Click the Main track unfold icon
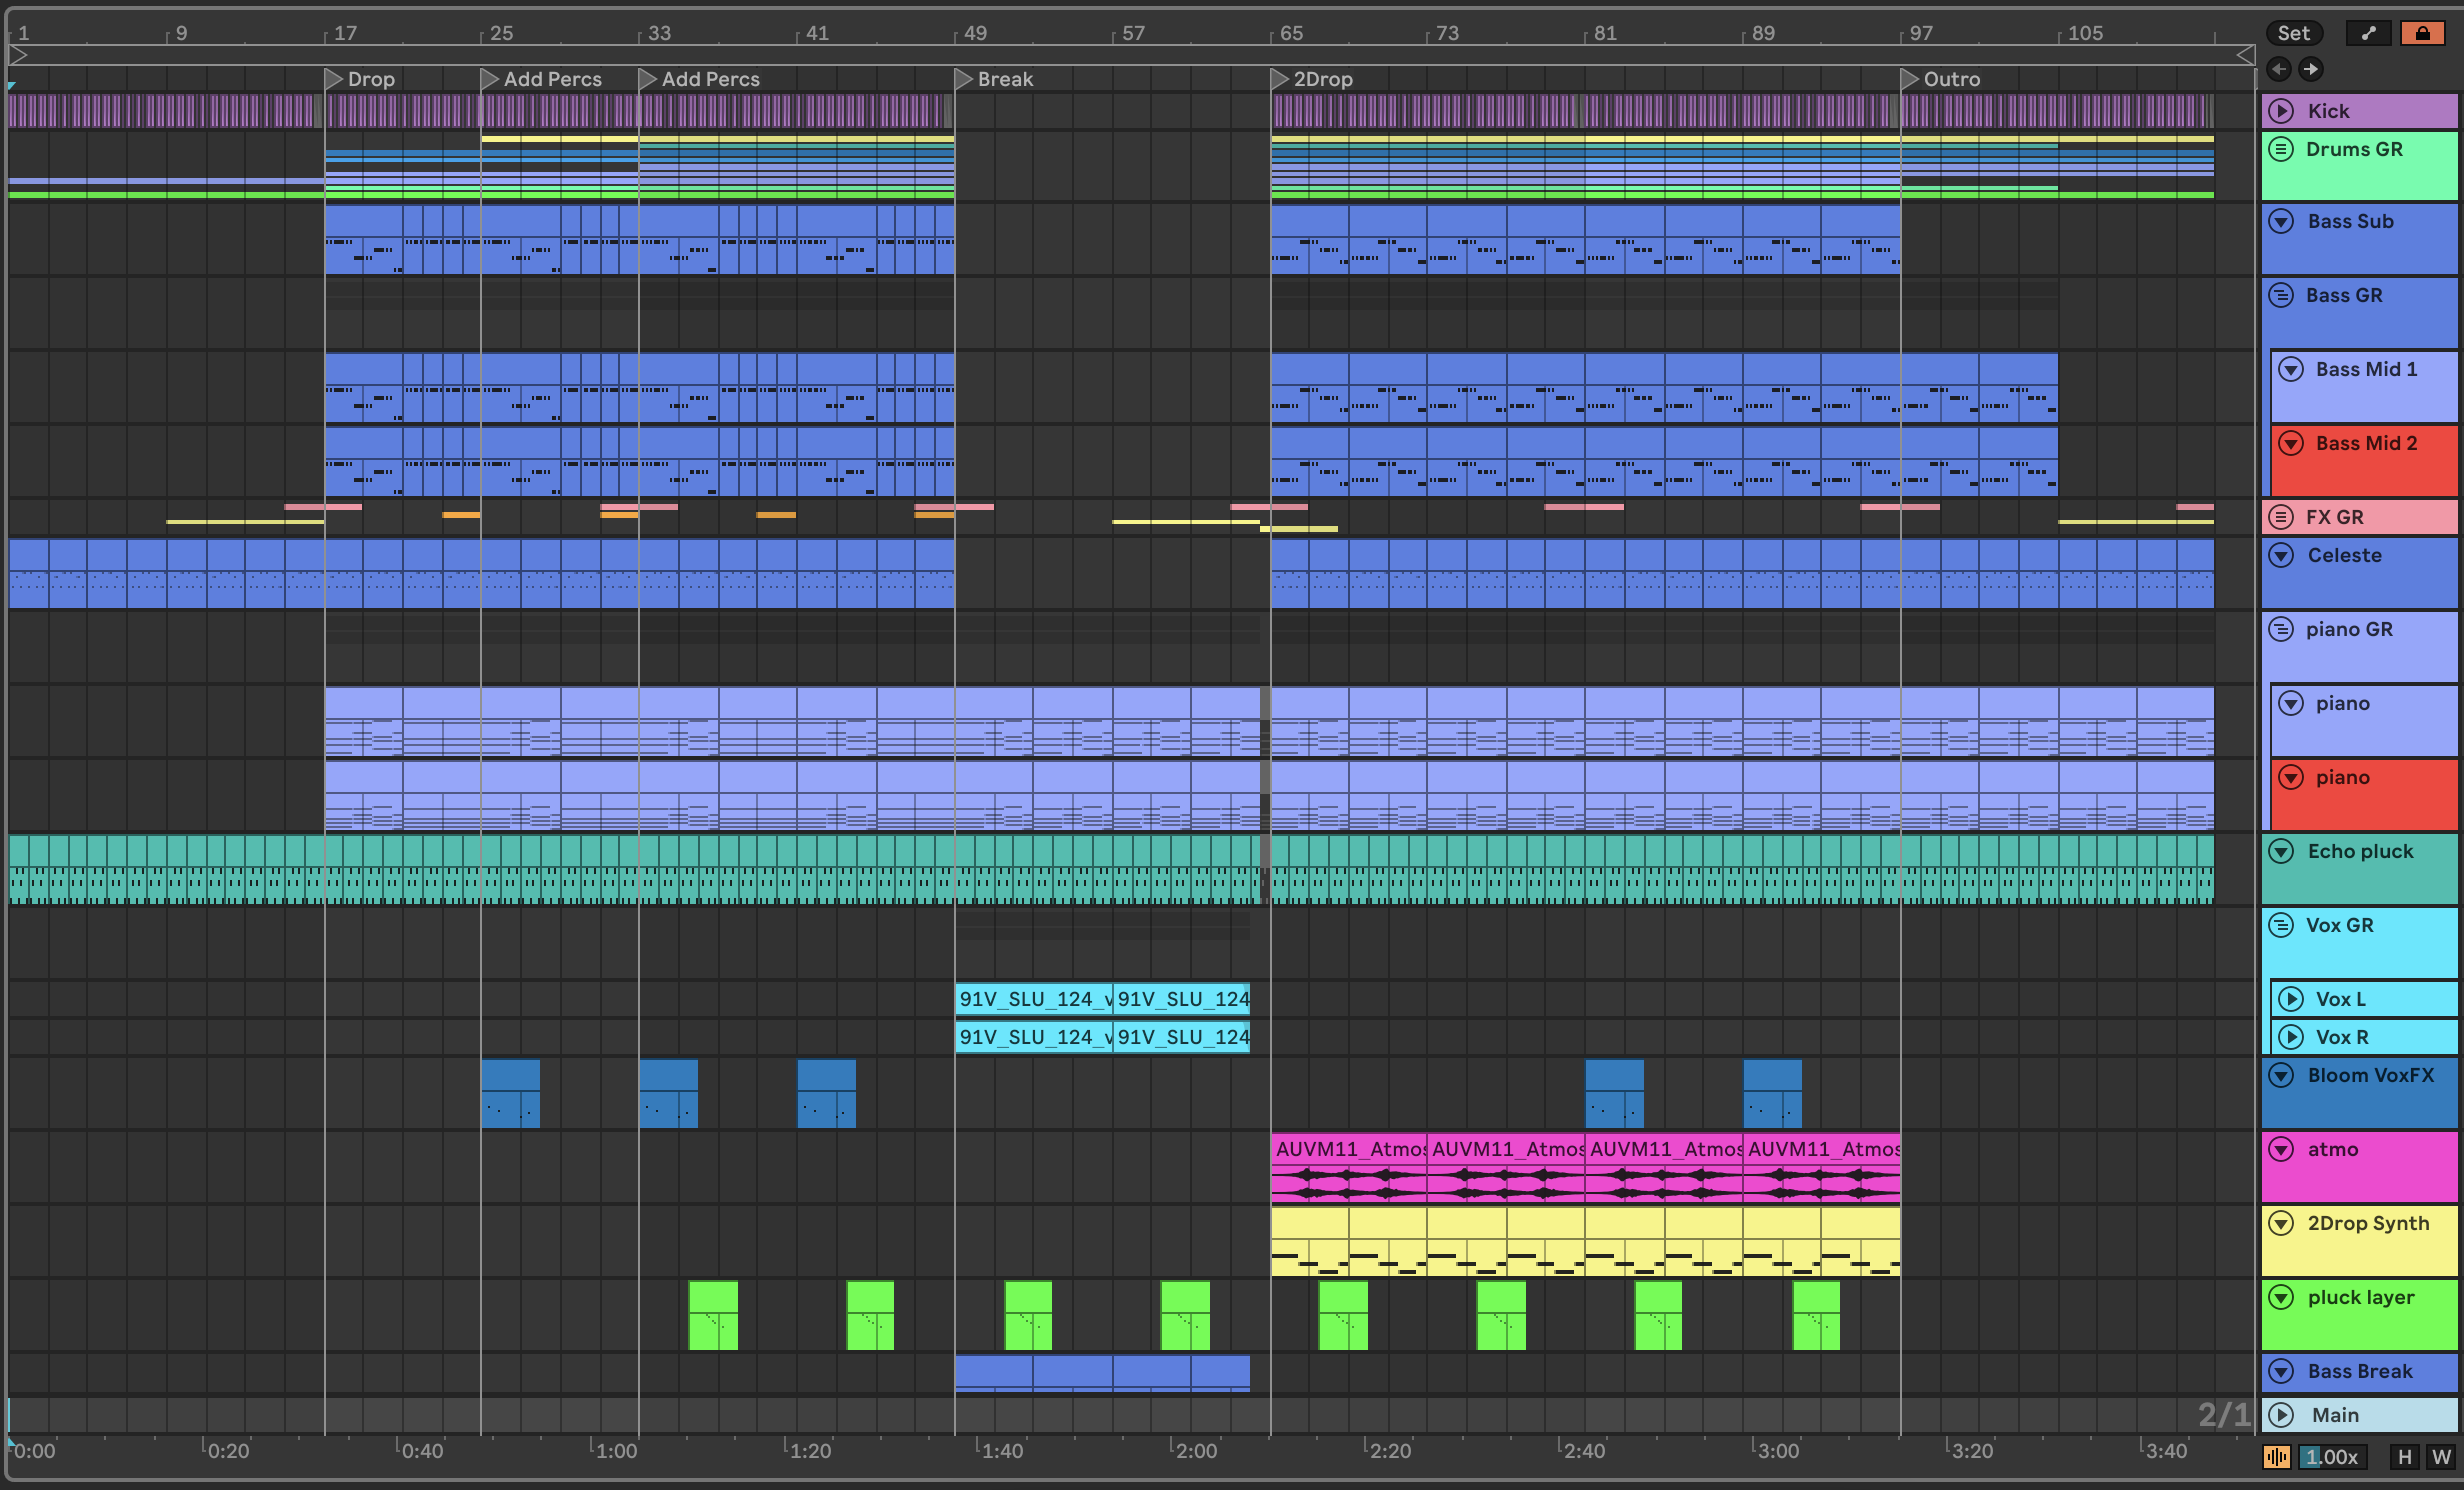Screen dimensions: 2464x1490 pyautogui.click(x=2281, y=1415)
